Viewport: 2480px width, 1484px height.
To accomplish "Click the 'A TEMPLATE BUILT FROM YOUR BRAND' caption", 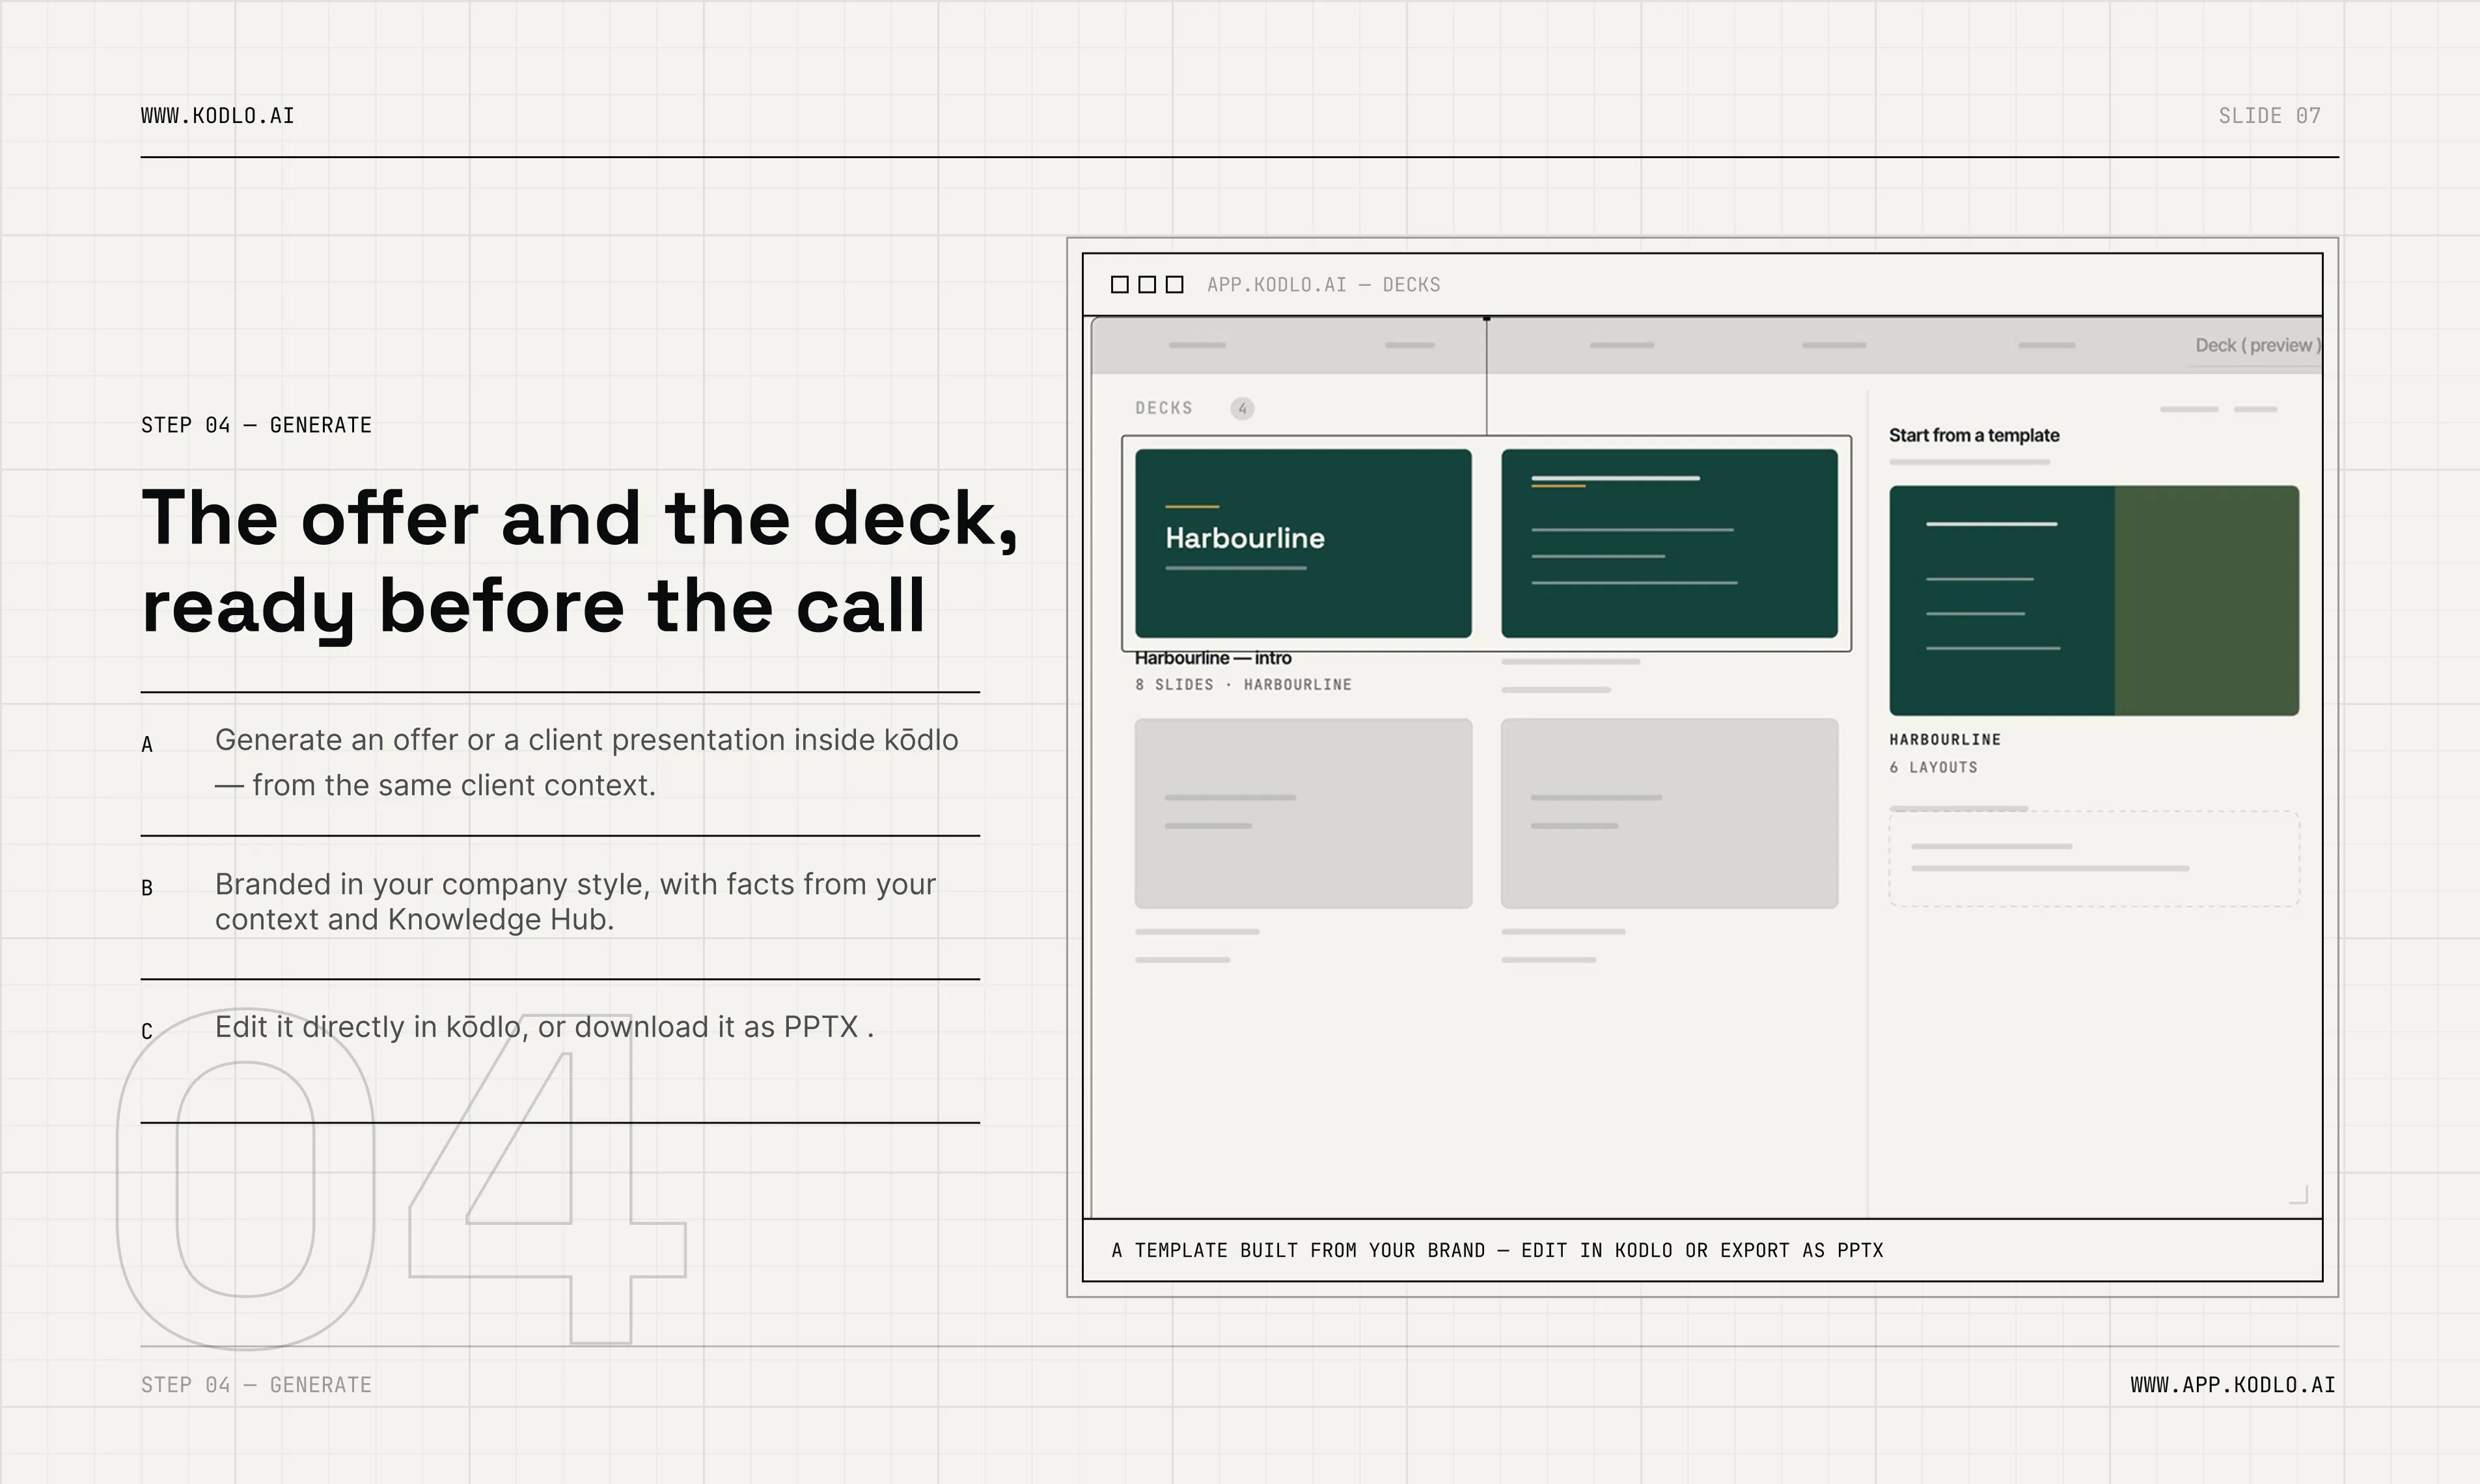I will (1497, 1250).
